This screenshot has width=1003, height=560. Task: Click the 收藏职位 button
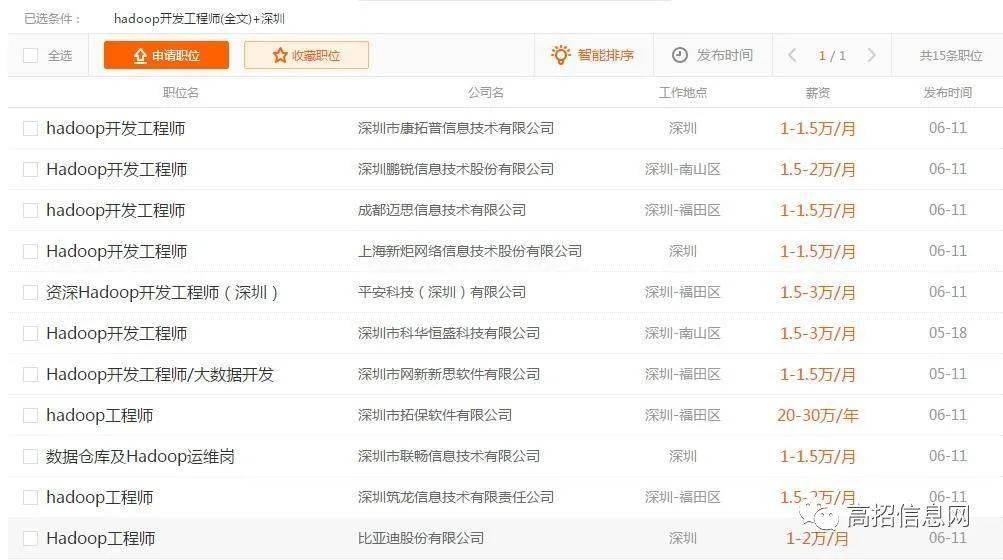306,55
